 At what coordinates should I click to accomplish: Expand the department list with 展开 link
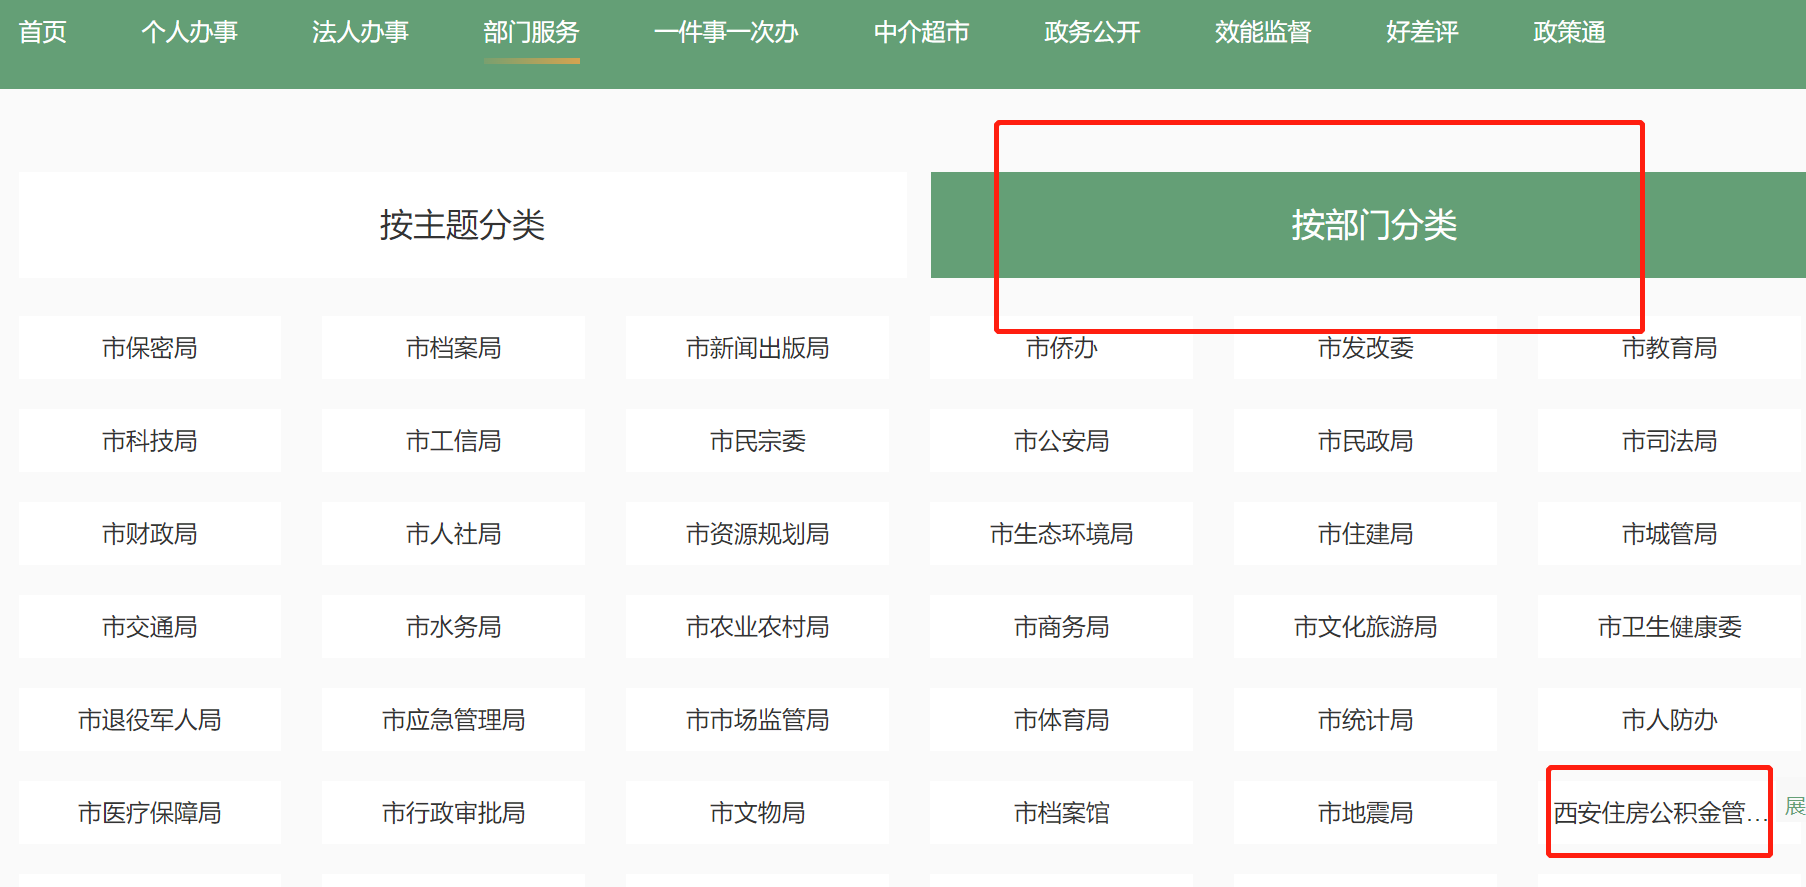click(1795, 806)
